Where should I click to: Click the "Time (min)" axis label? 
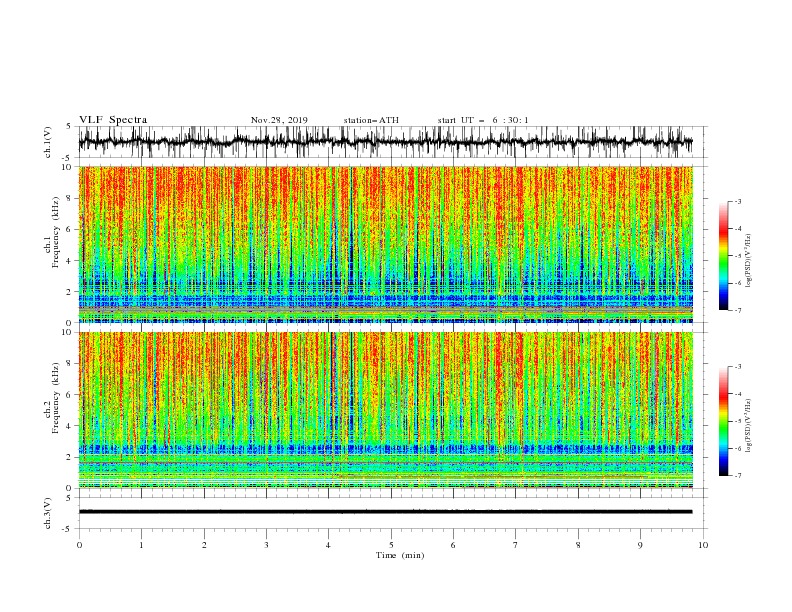[x=400, y=555]
